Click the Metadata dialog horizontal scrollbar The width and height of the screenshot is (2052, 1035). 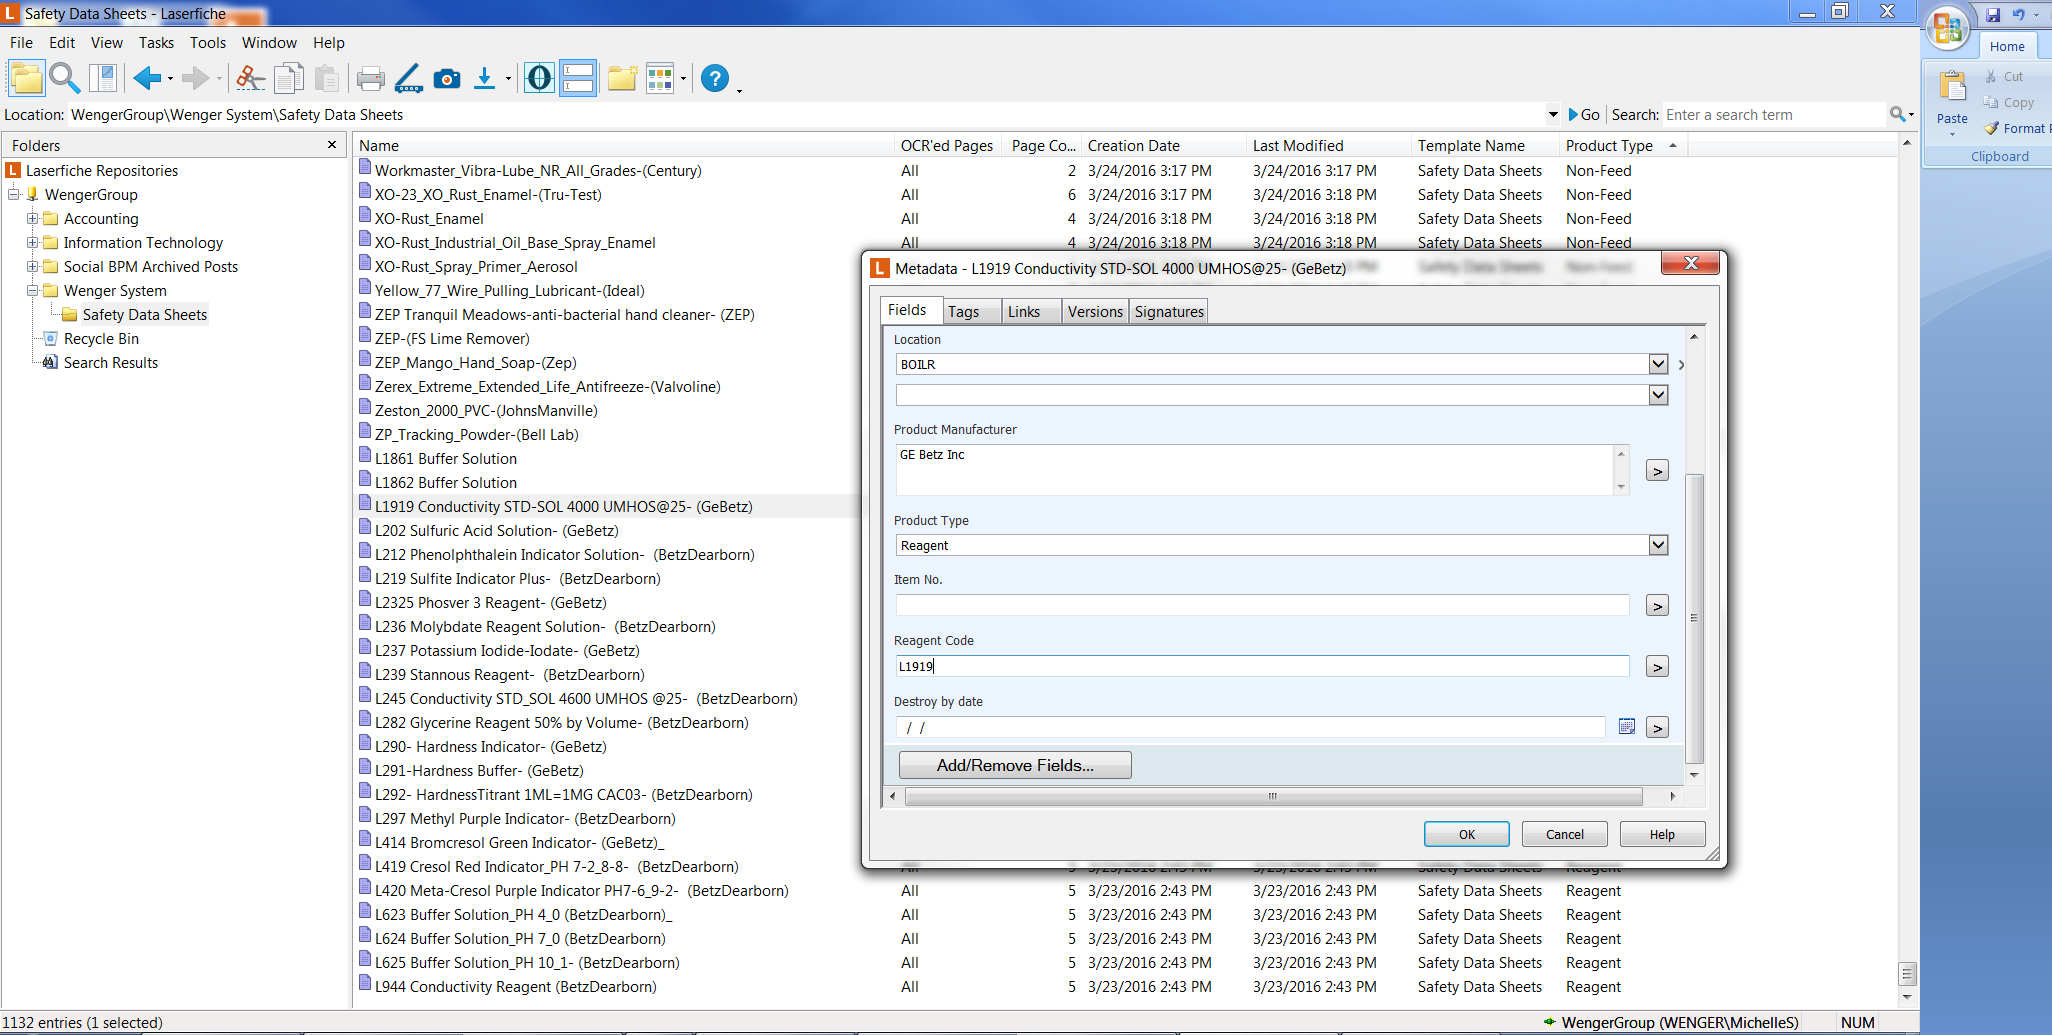tap(1272, 797)
